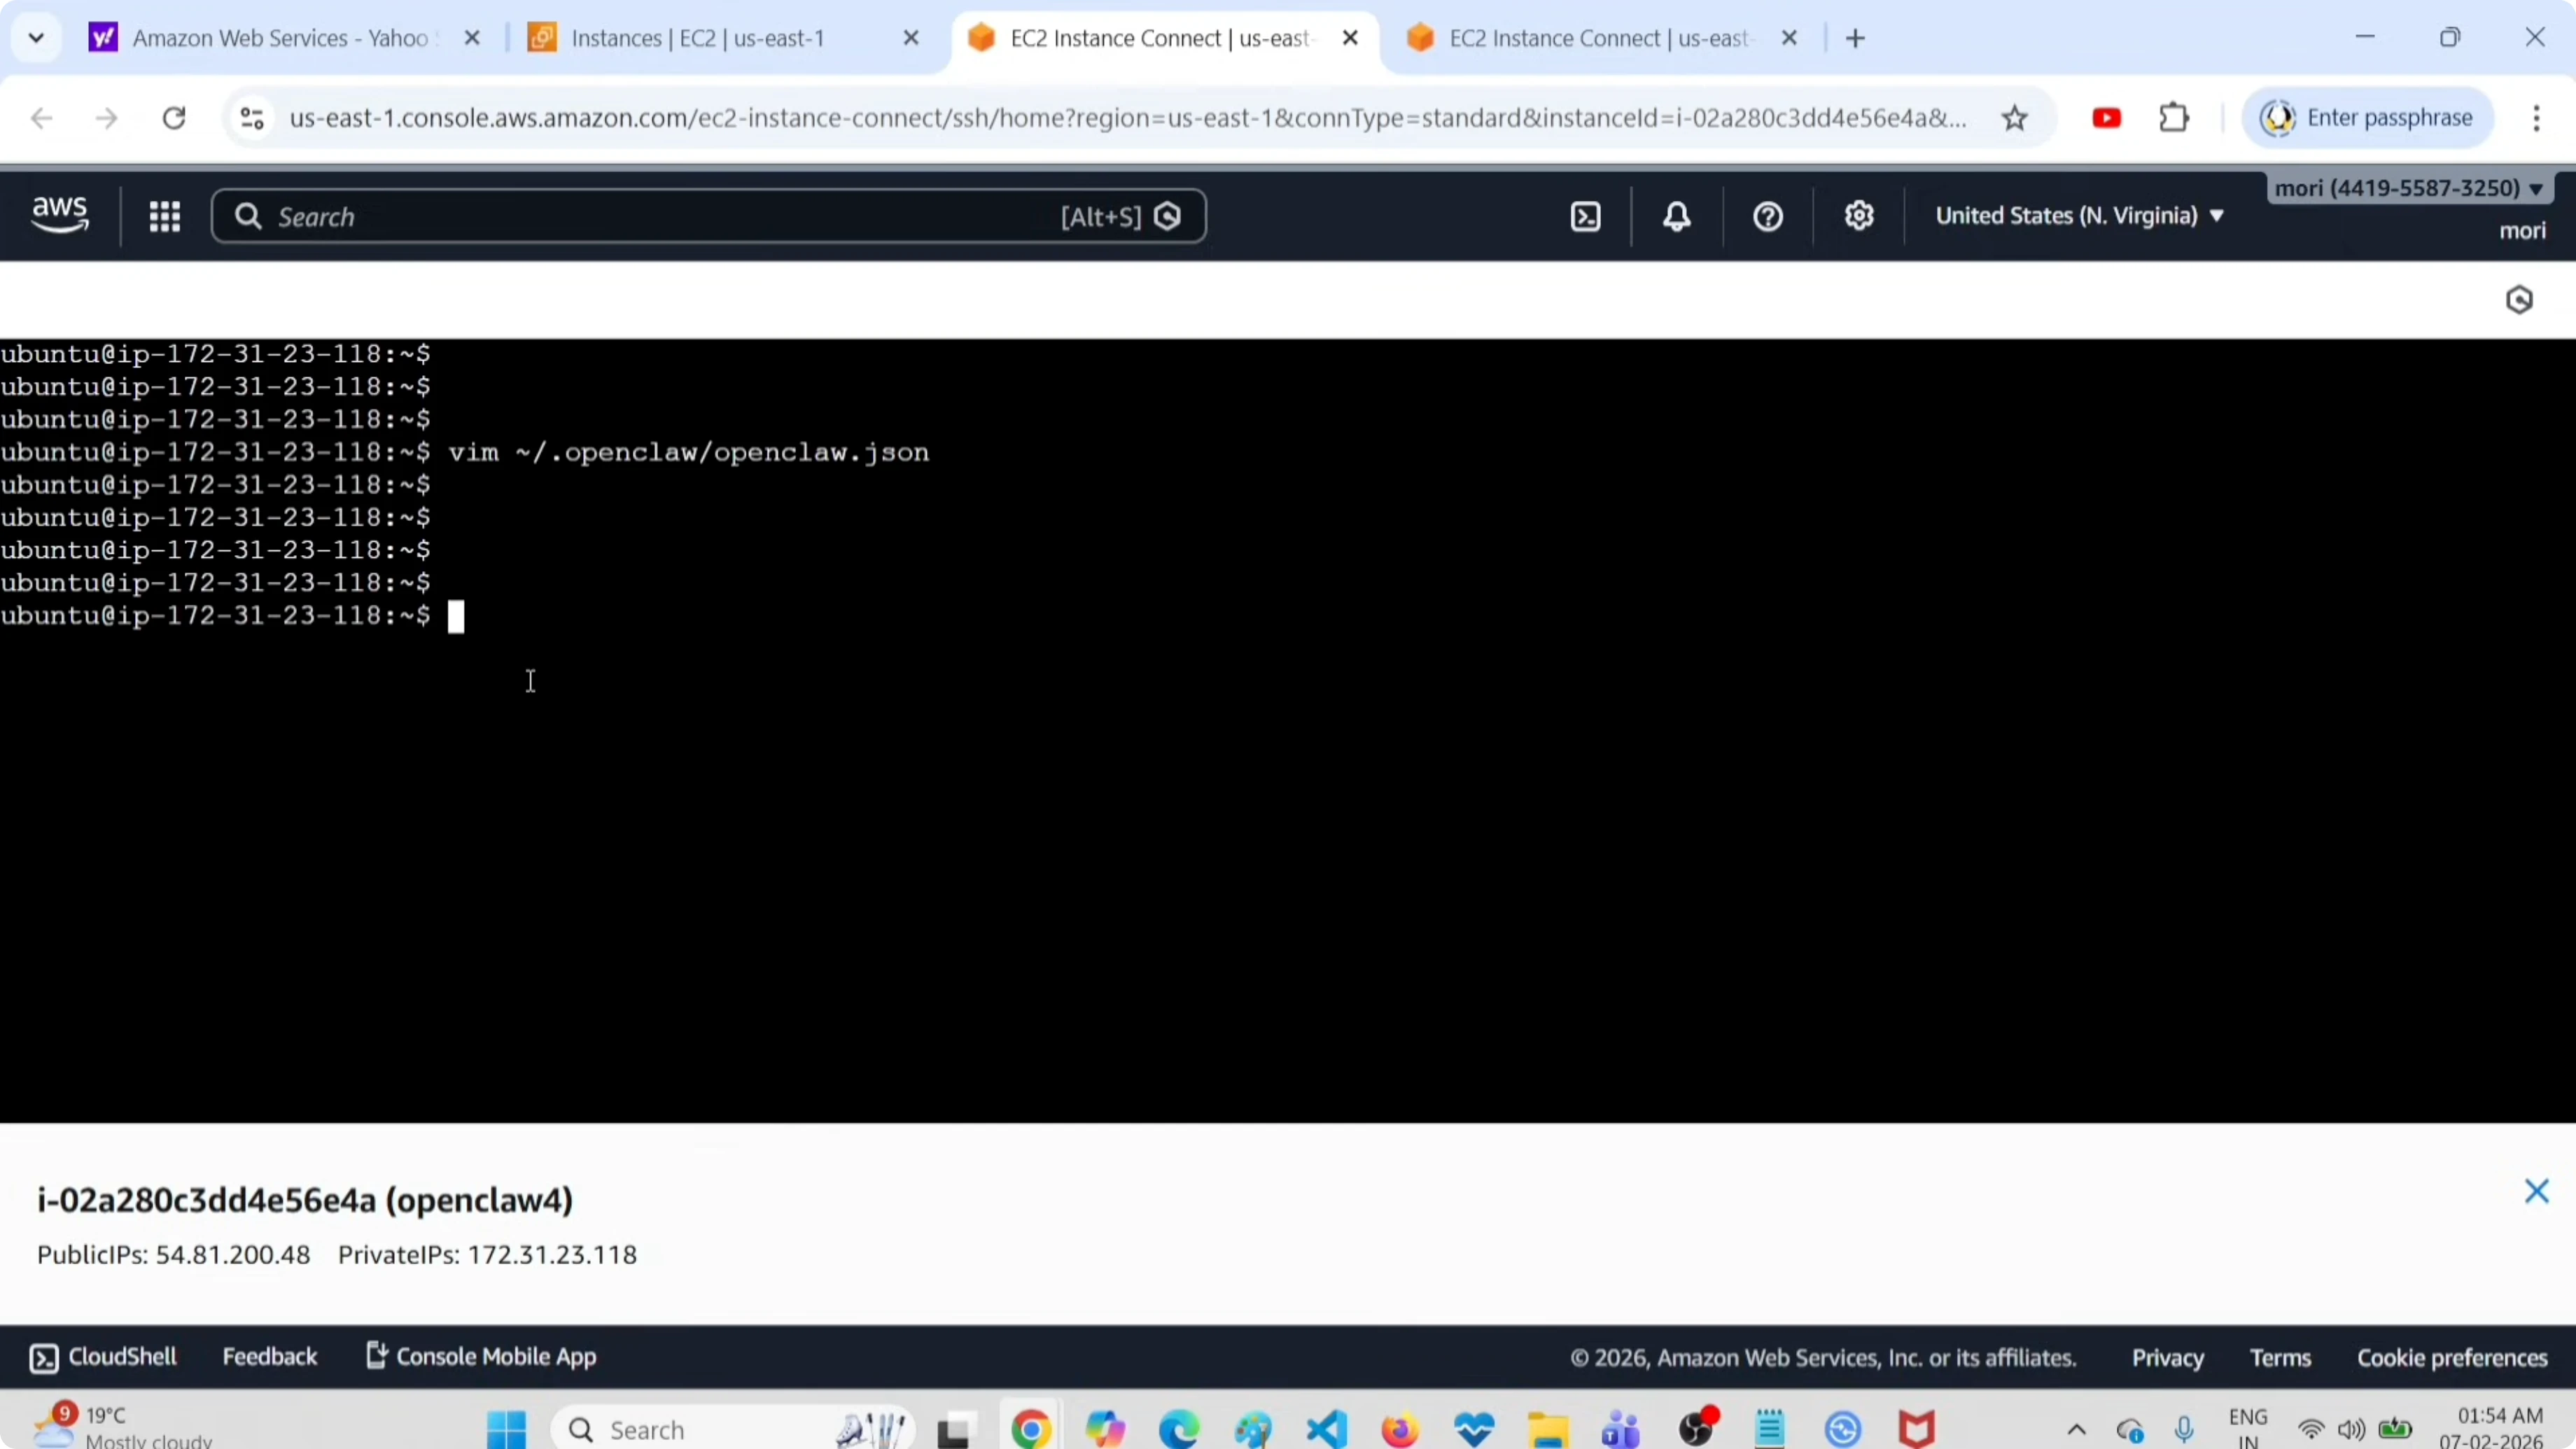Open the Cookie preferences link

coord(2452,1358)
